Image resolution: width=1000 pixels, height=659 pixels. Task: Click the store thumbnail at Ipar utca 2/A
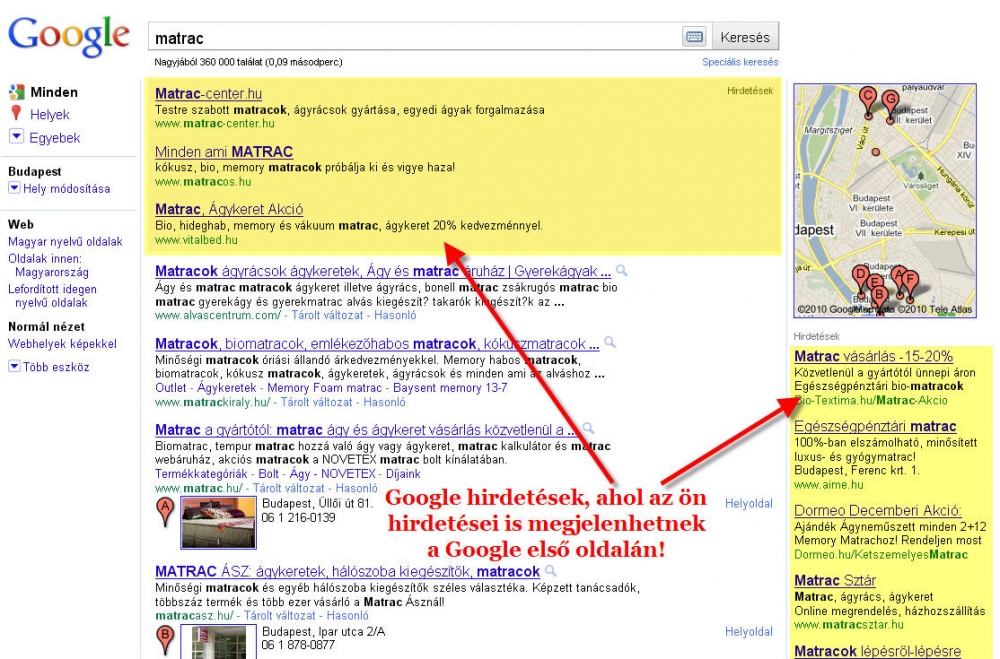tap(219, 642)
